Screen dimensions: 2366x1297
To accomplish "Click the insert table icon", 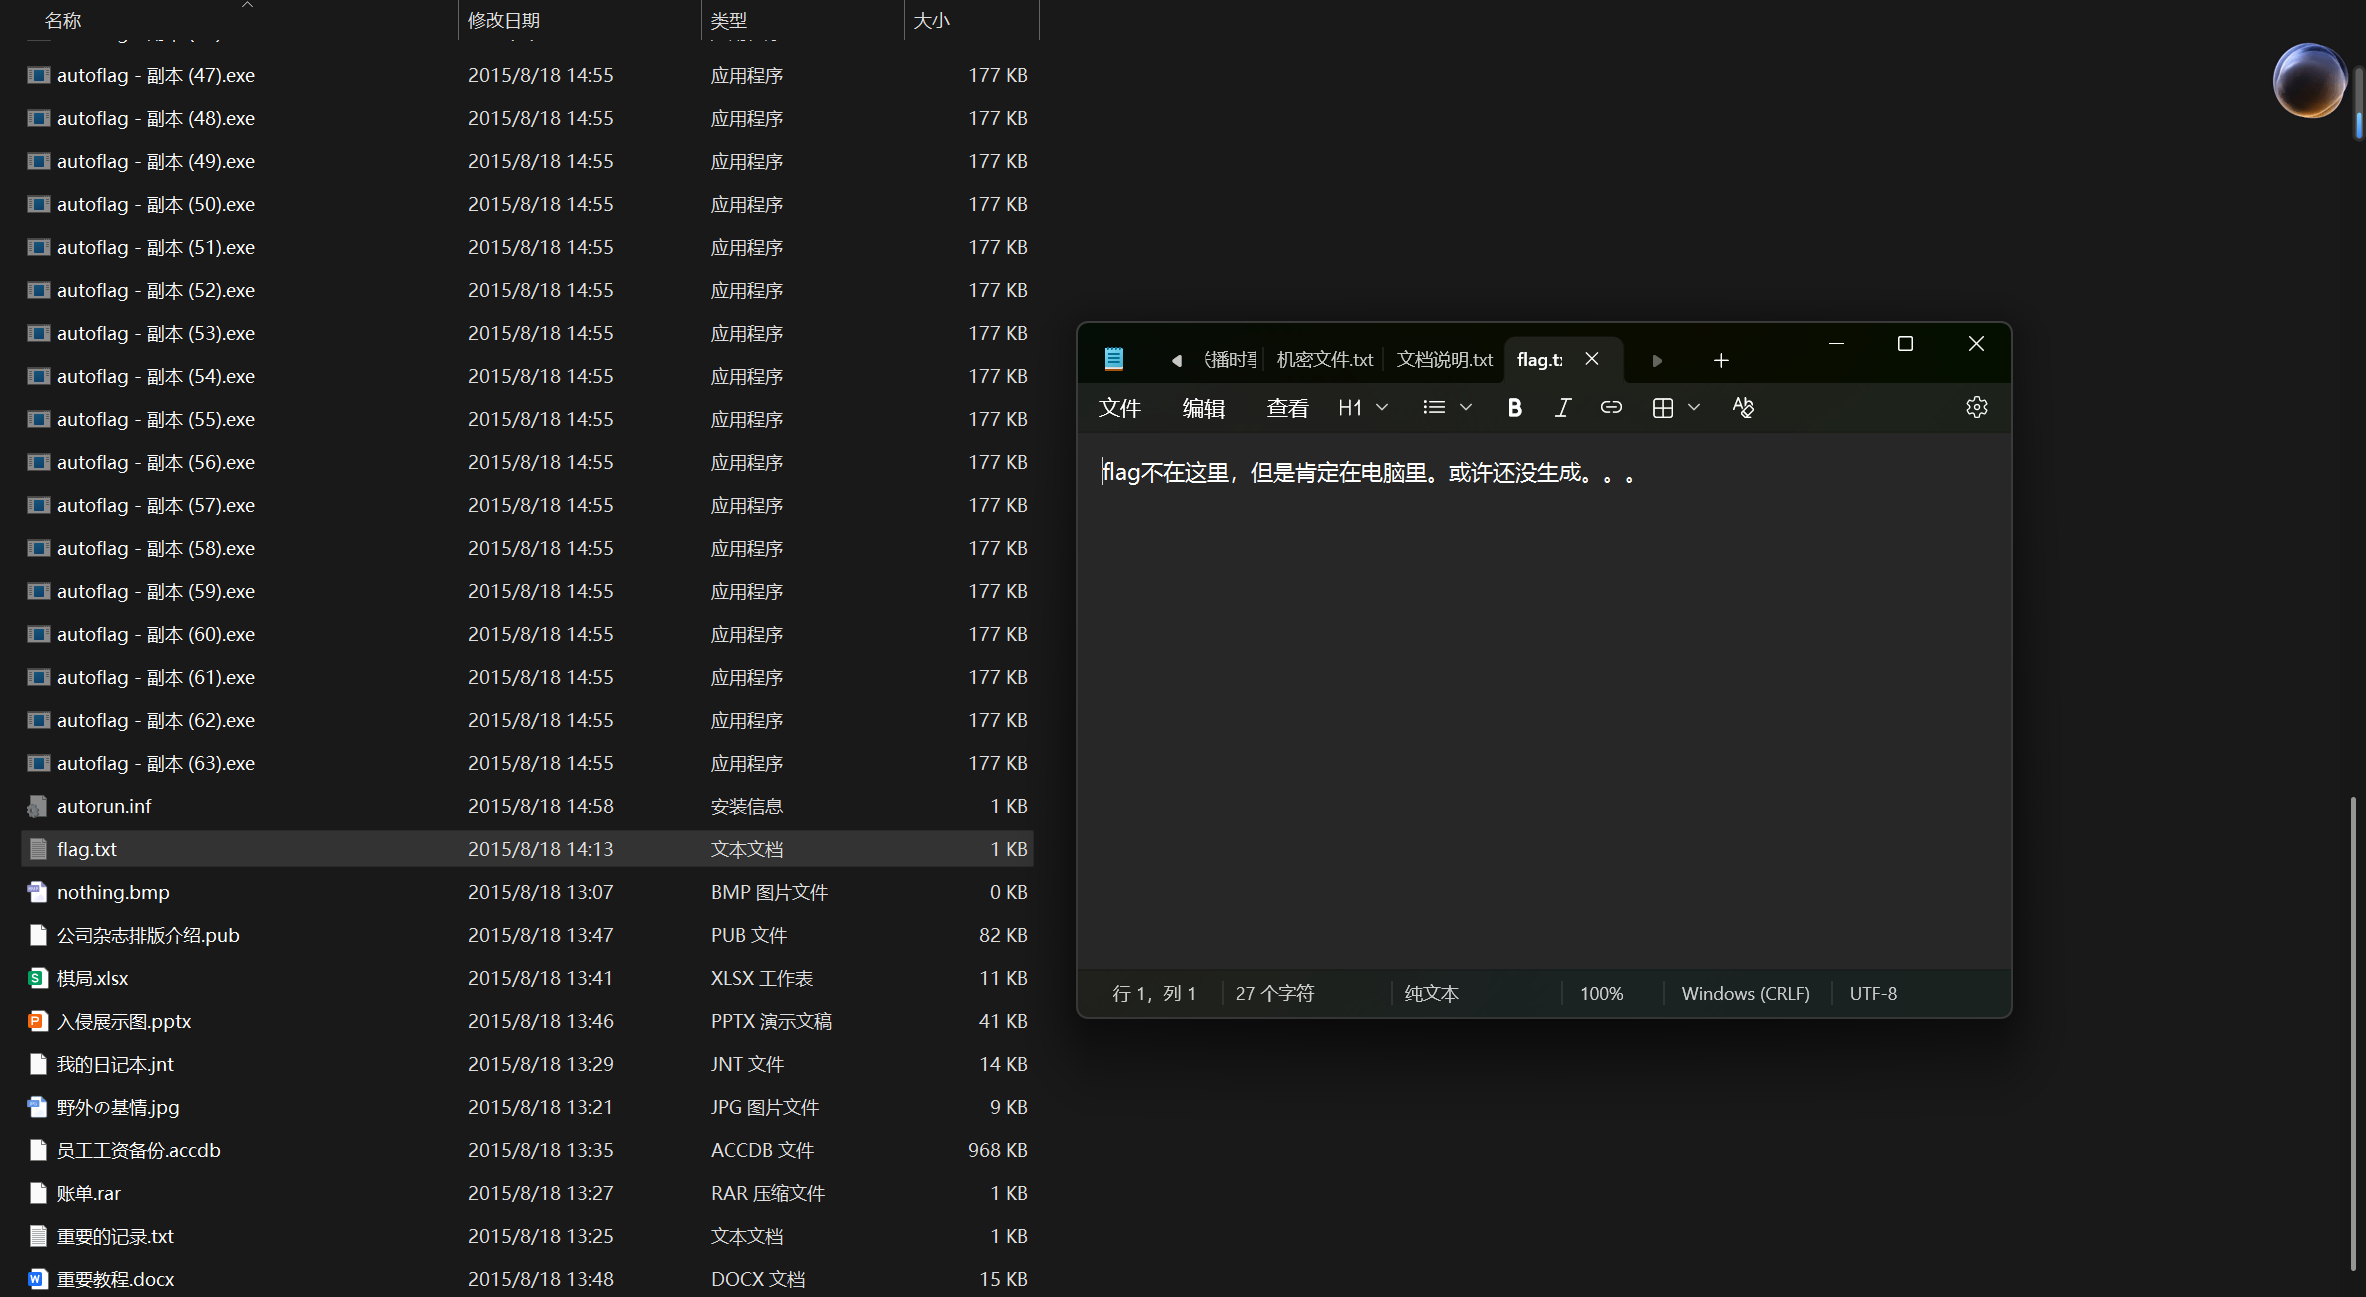I will 1662,408.
